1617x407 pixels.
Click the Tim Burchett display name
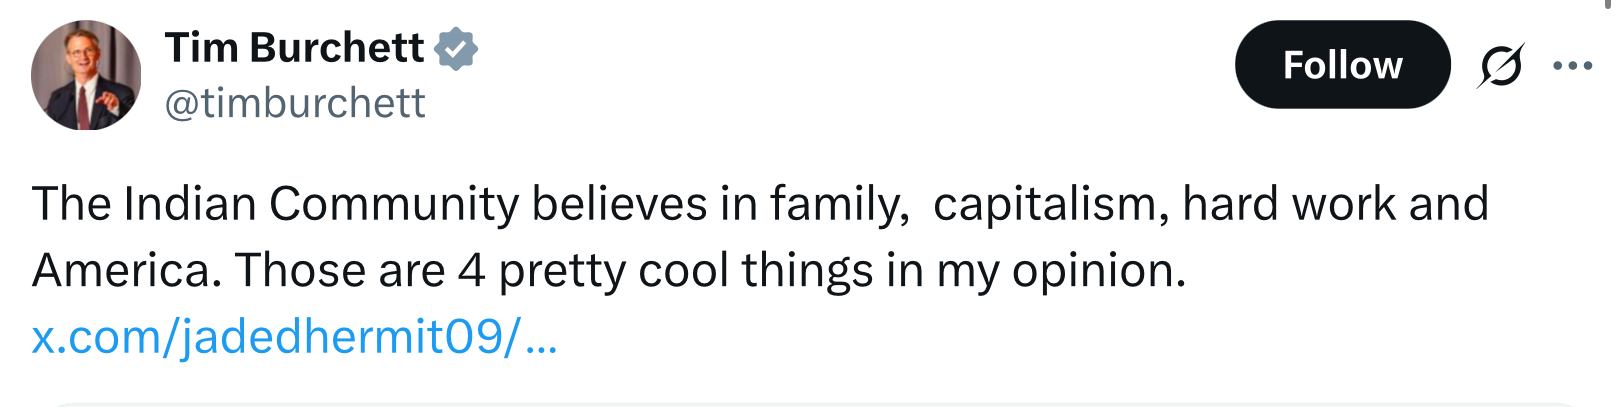point(294,48)
